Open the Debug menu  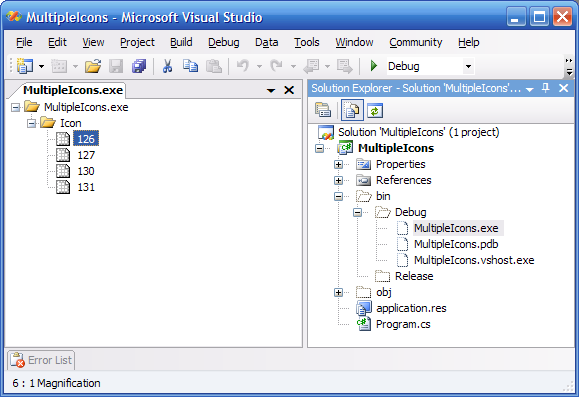point(223,42)
